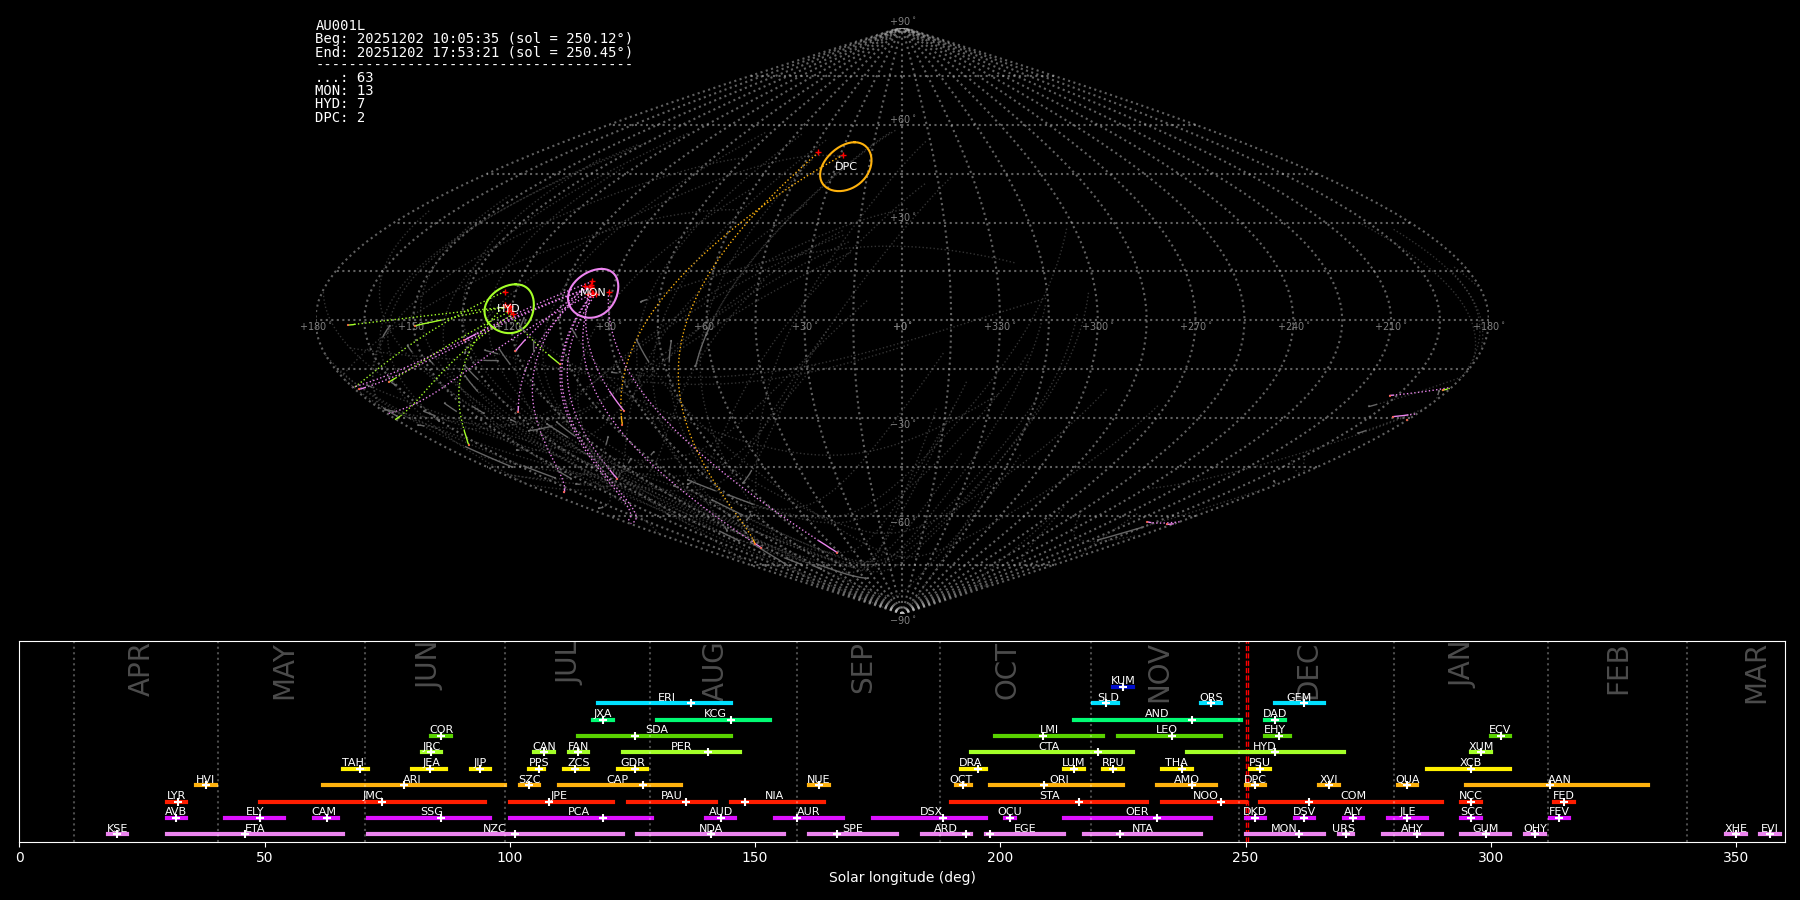Click the orange DPC radiant circle
The image size is (1800, 900).
click(845, 166)
